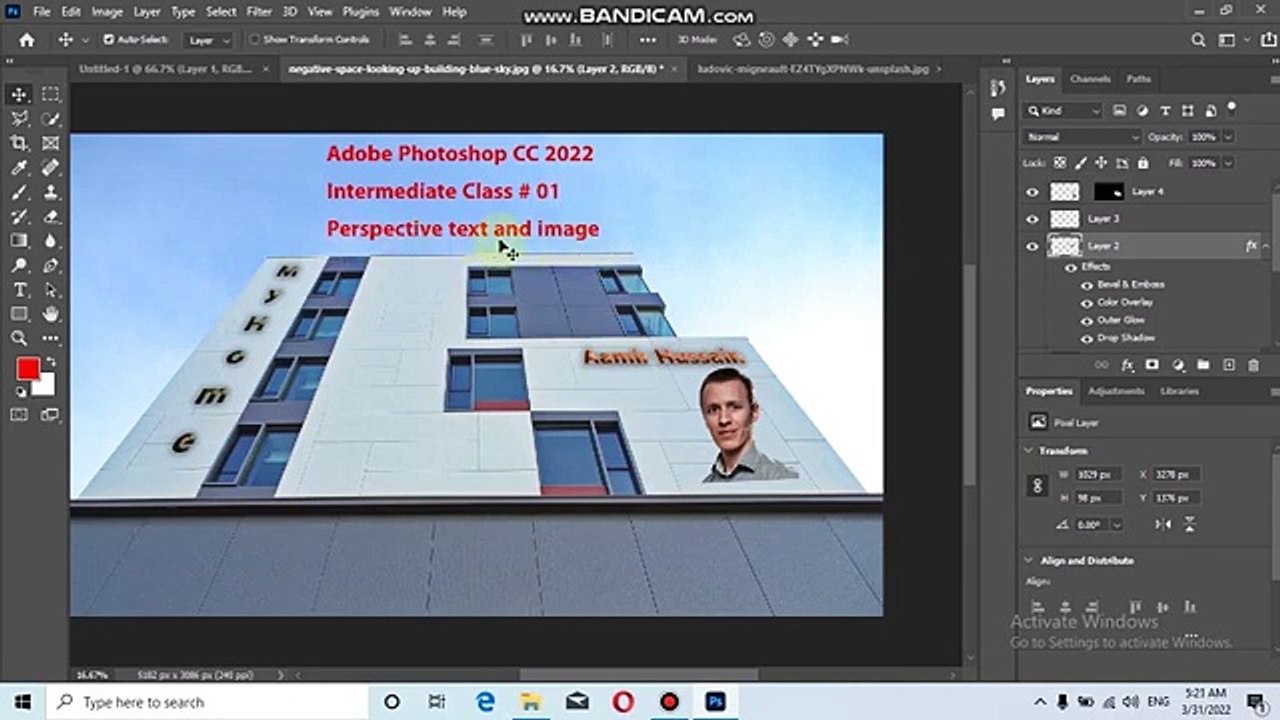Open layer style fx menu at panel bottom
Screen dimensions: 1280x720
coord(1127,366)
